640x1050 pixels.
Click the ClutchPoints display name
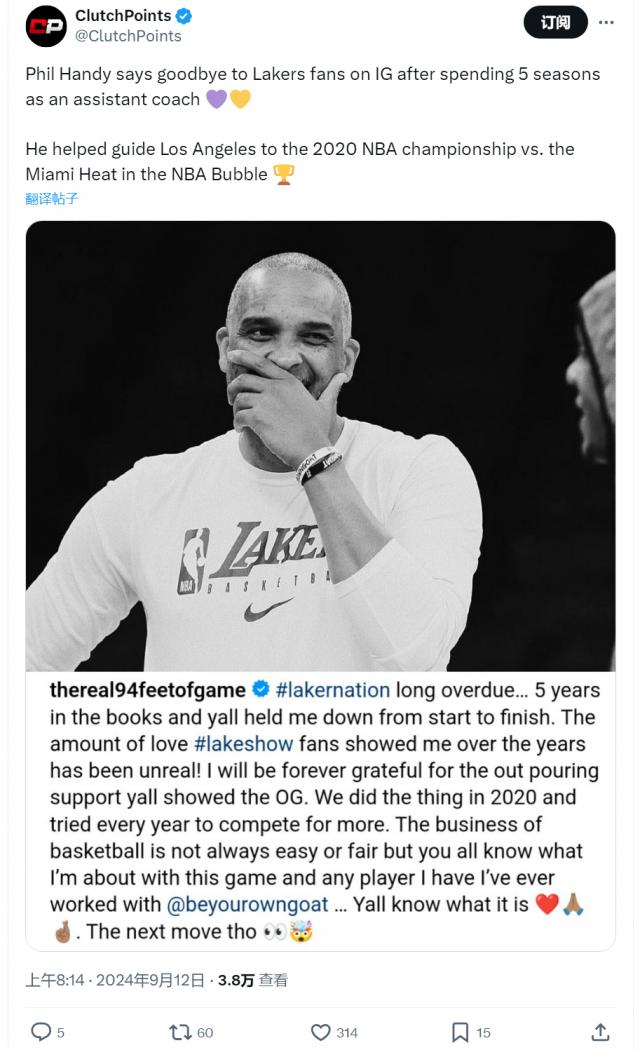point(123,15)
